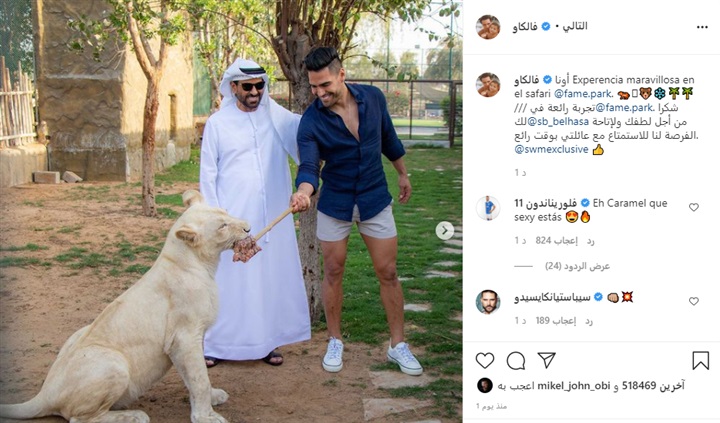The image size is (720, 423).
Task: Open the three-dot more options menu
Action: pyautogui.click(x=702, y=27)
